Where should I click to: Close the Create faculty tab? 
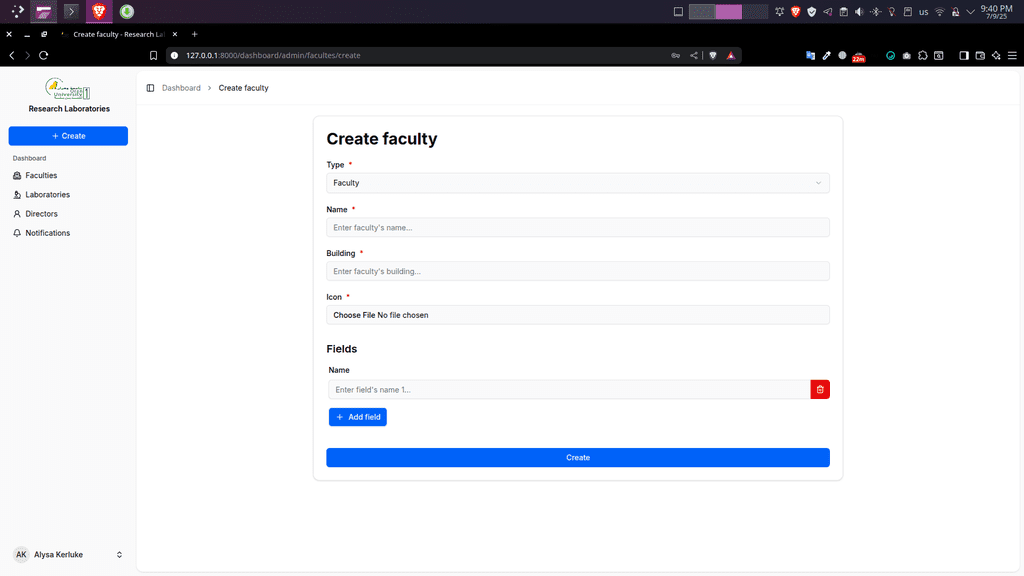175,34
